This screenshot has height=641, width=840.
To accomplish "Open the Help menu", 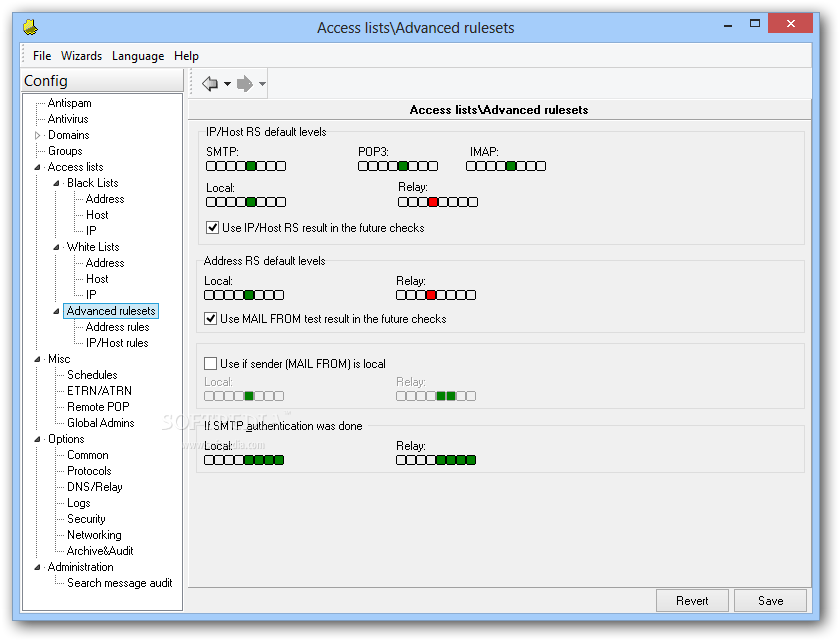I will [186, 56].
